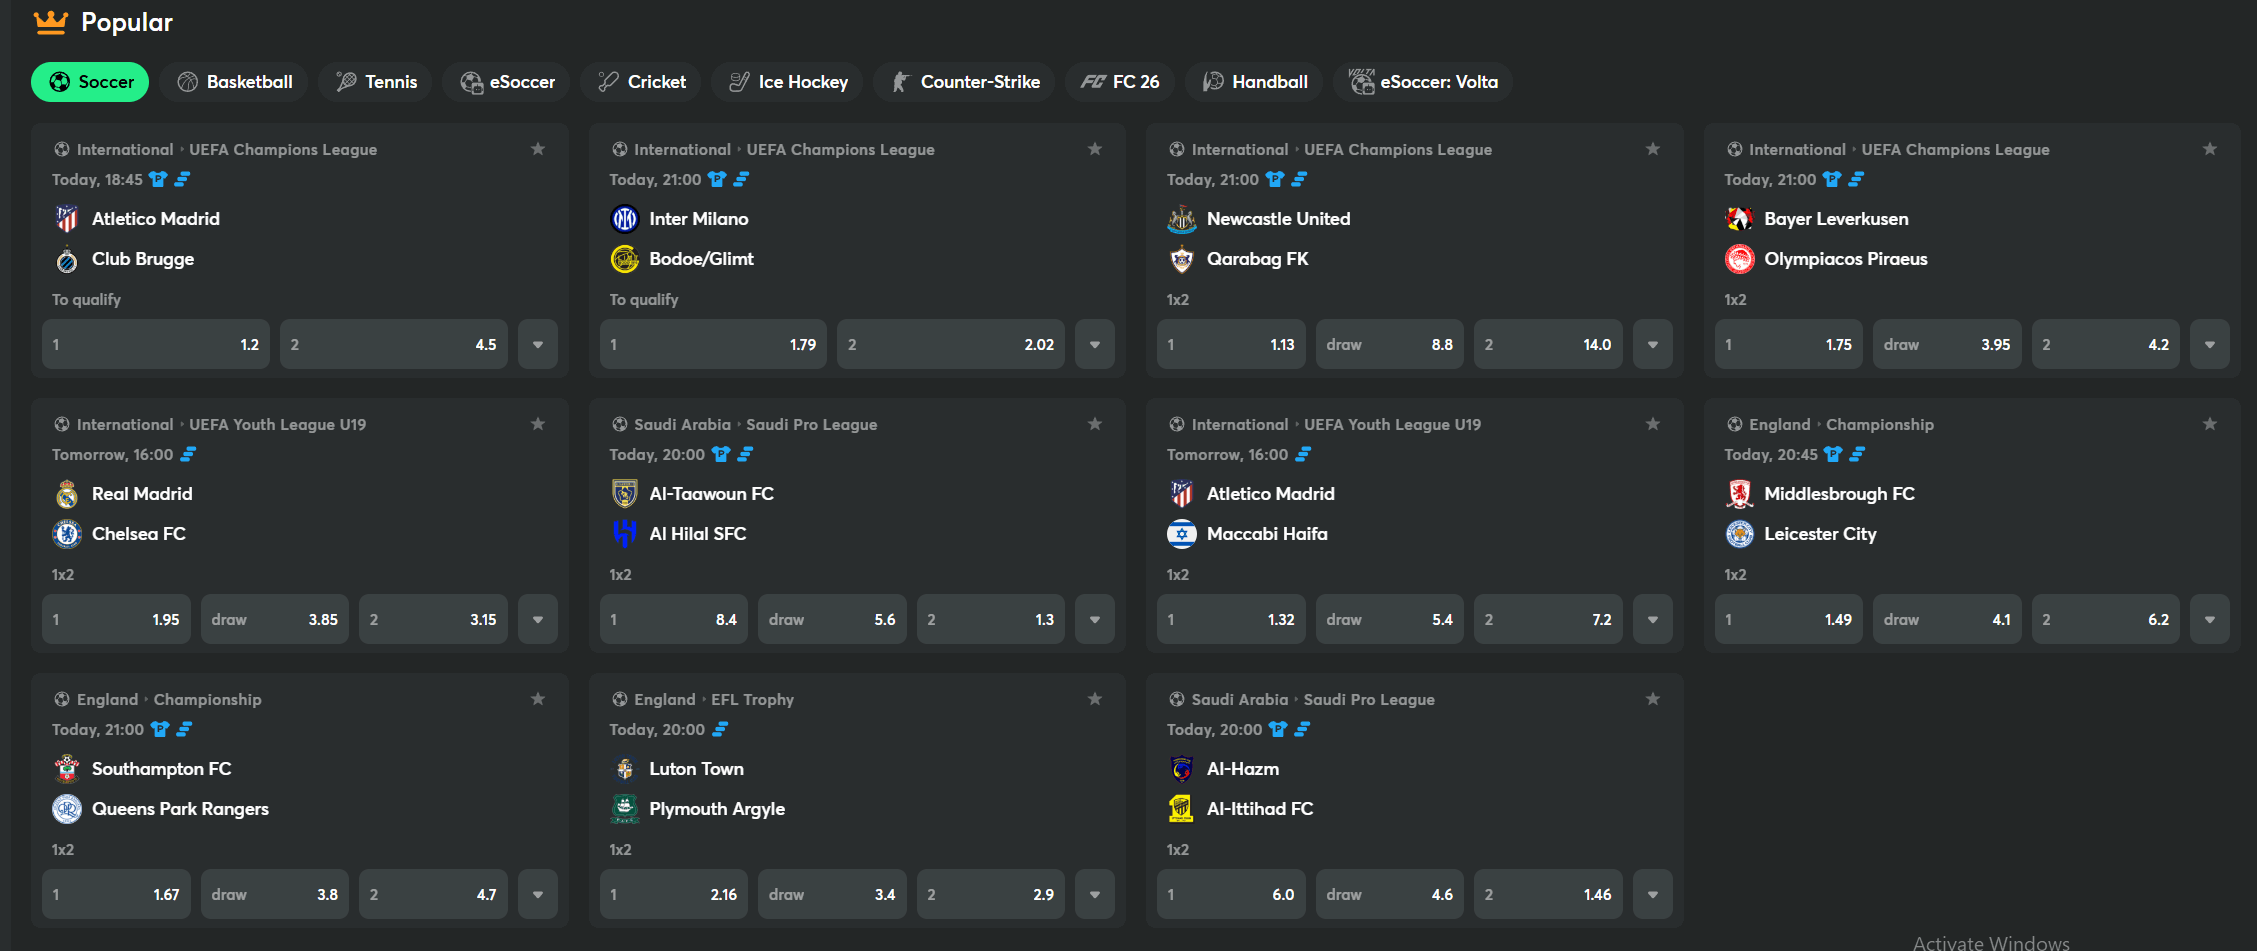This screenshot has width=2257, height=951.
Task: Click the jersey icon on Atletico Madrid vs Club Brugge
Action: [x=158, y=179]
